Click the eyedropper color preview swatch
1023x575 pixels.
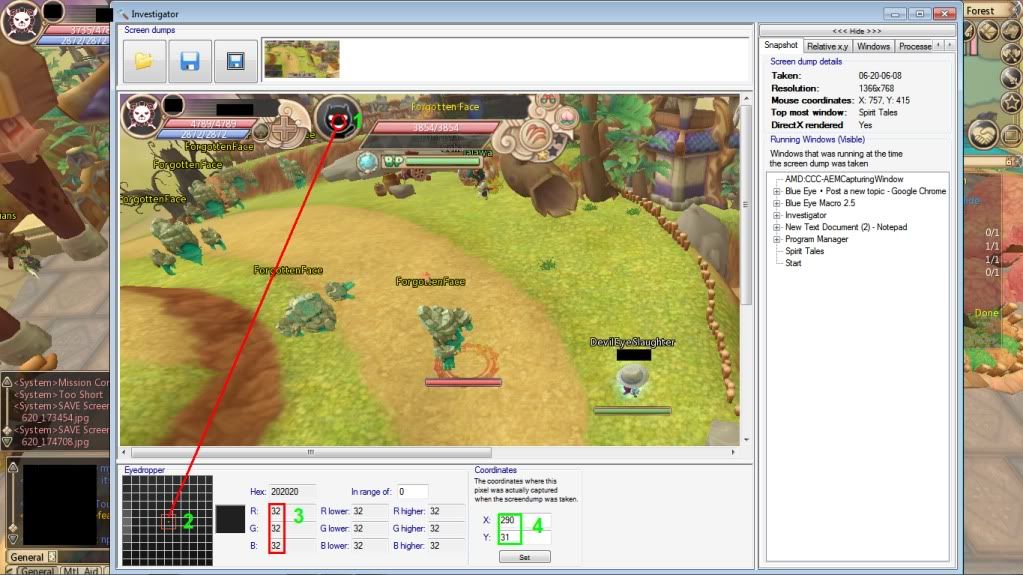(x=230, y=519)
